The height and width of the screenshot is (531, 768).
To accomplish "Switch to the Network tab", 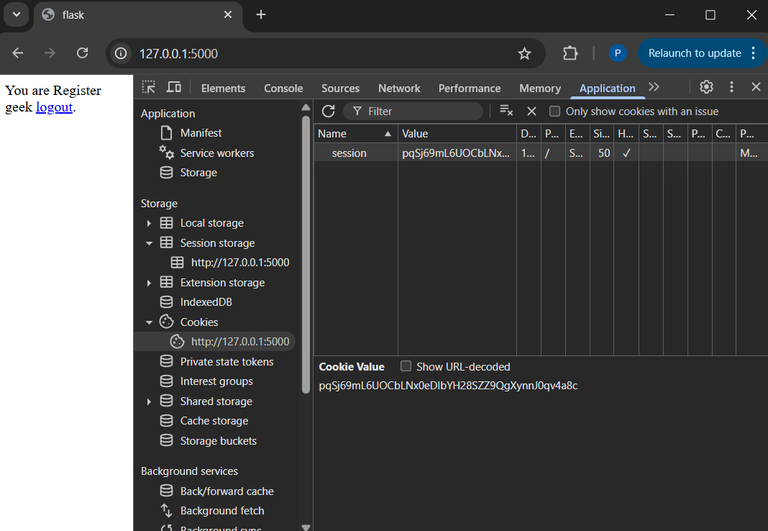I will (399, 88).
